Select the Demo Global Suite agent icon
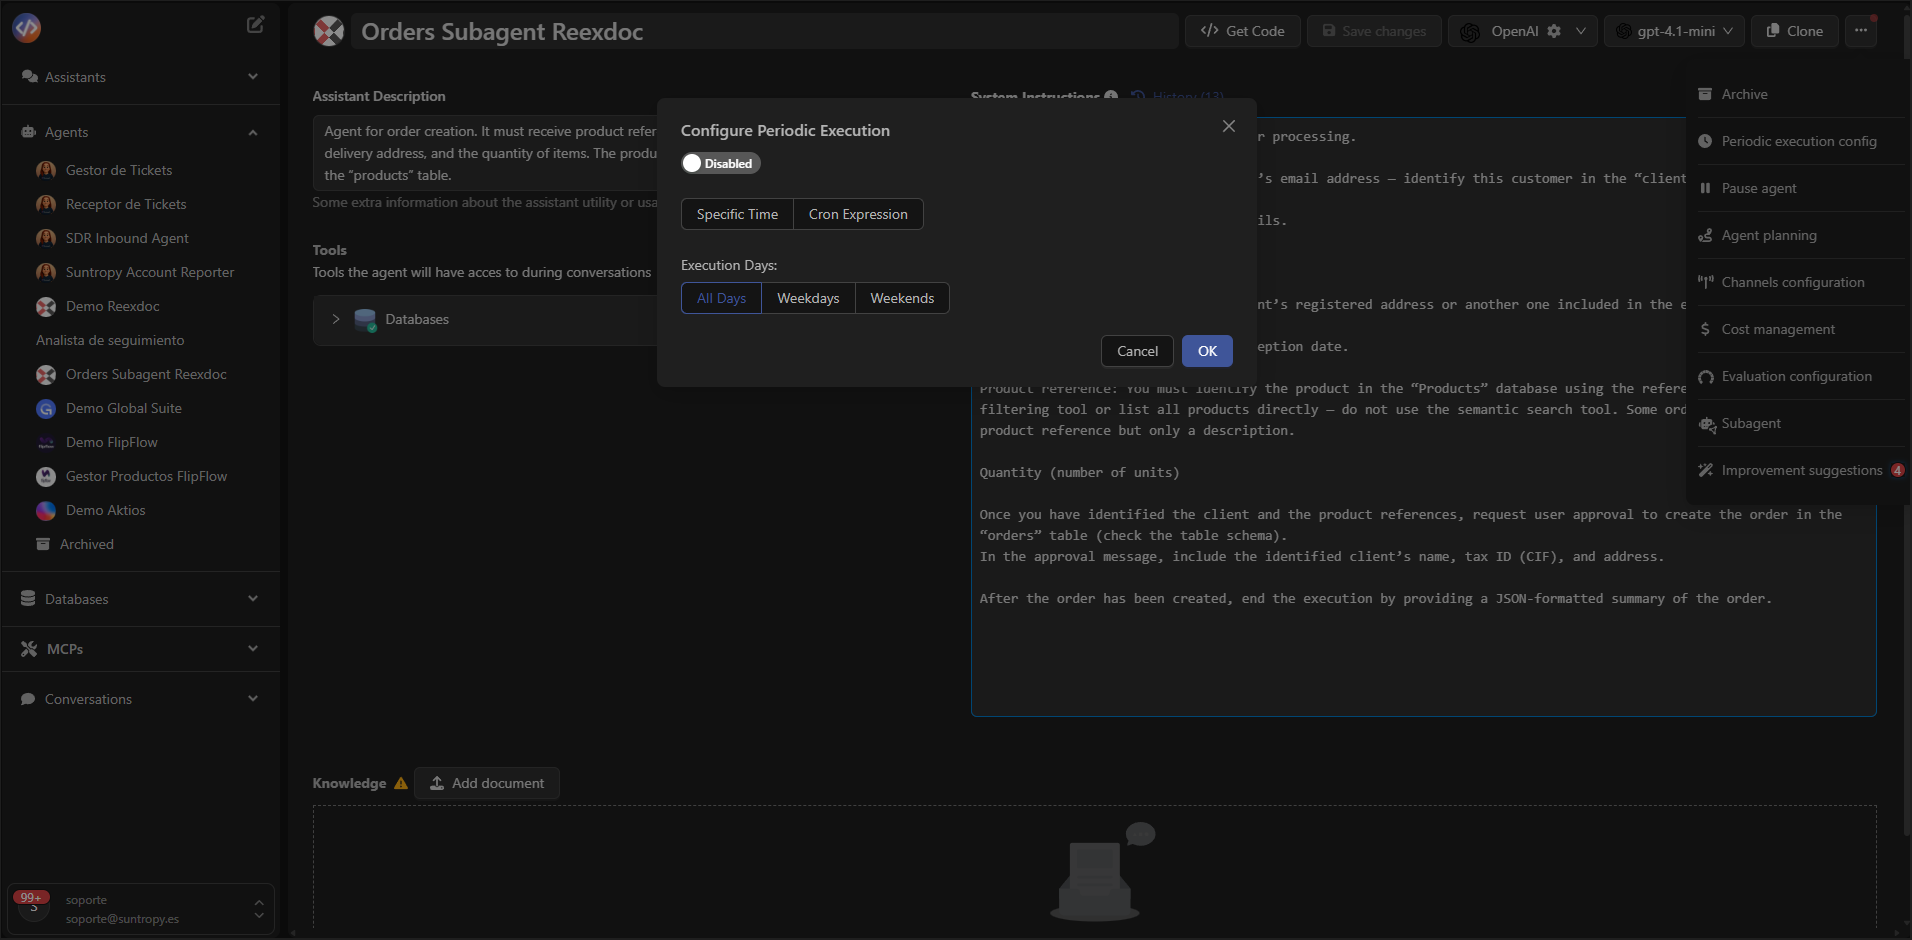Image resolution: width=1912 pixels, height=940 pixels. pos(46,408)
